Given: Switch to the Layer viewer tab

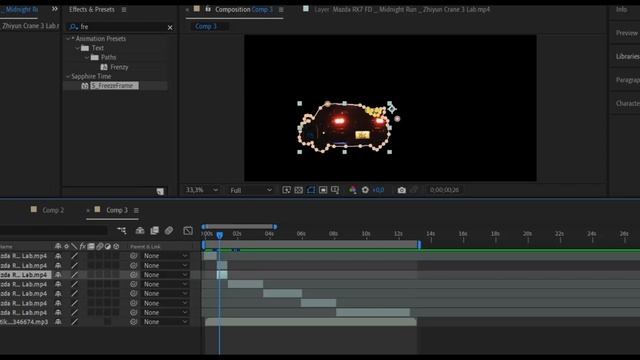Looking at the screenshot, I should tap(402, 9).
